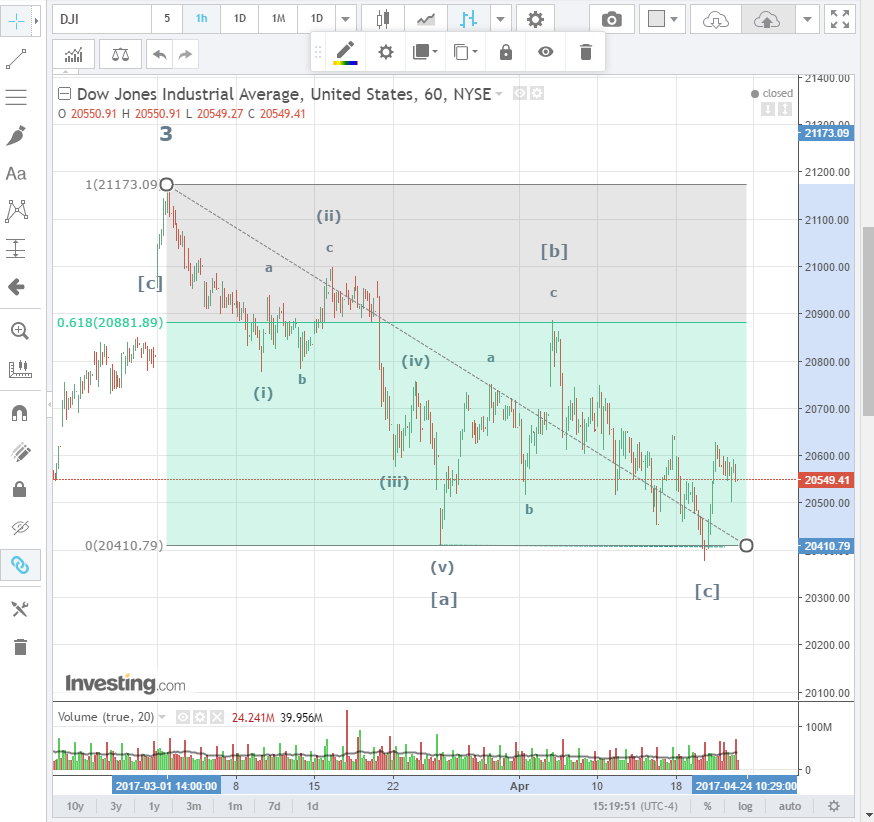Viewport: 874px width, 822px height.
Task: Select the bars chart style
Action: tap(469, 20)
